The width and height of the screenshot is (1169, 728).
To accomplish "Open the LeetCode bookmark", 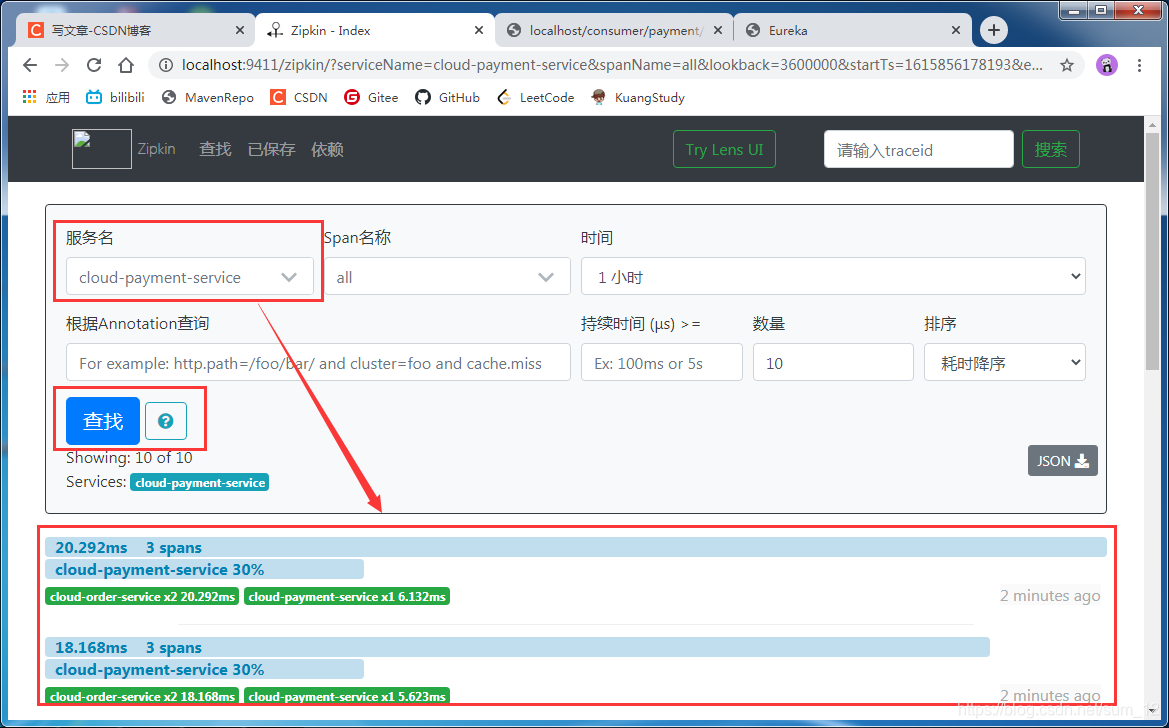I will (x=535, y=98).
